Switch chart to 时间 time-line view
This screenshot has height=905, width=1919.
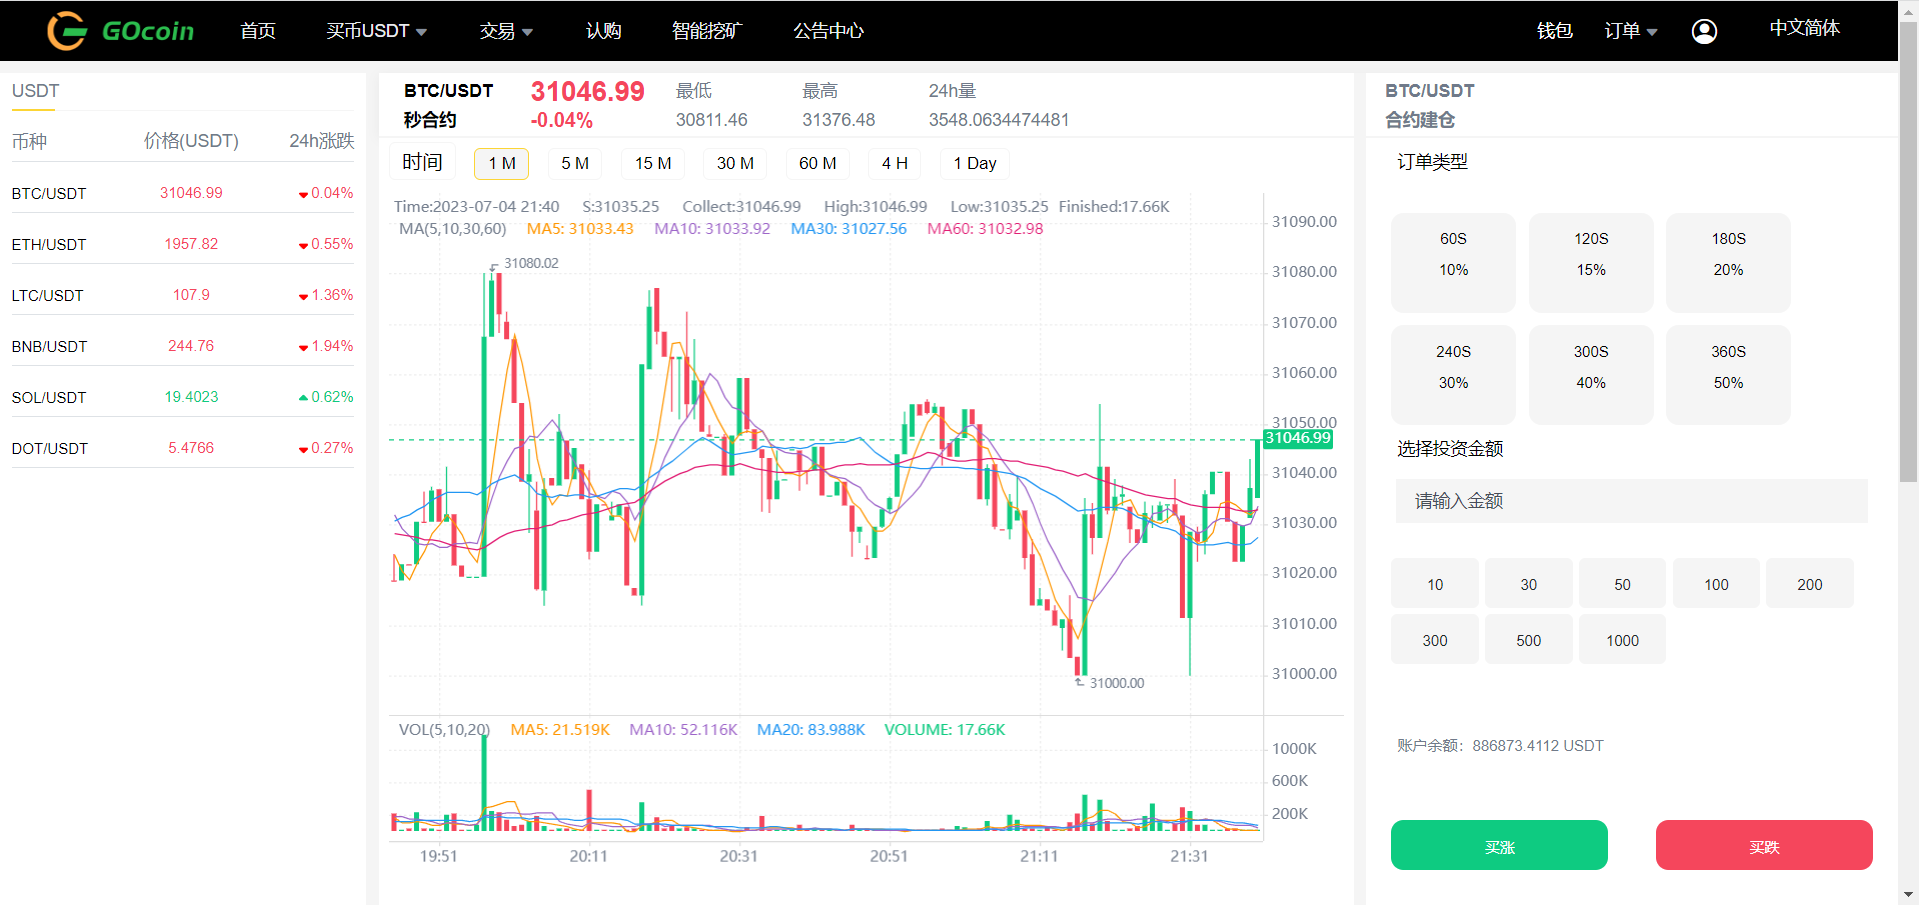click(x=422, y=162)
